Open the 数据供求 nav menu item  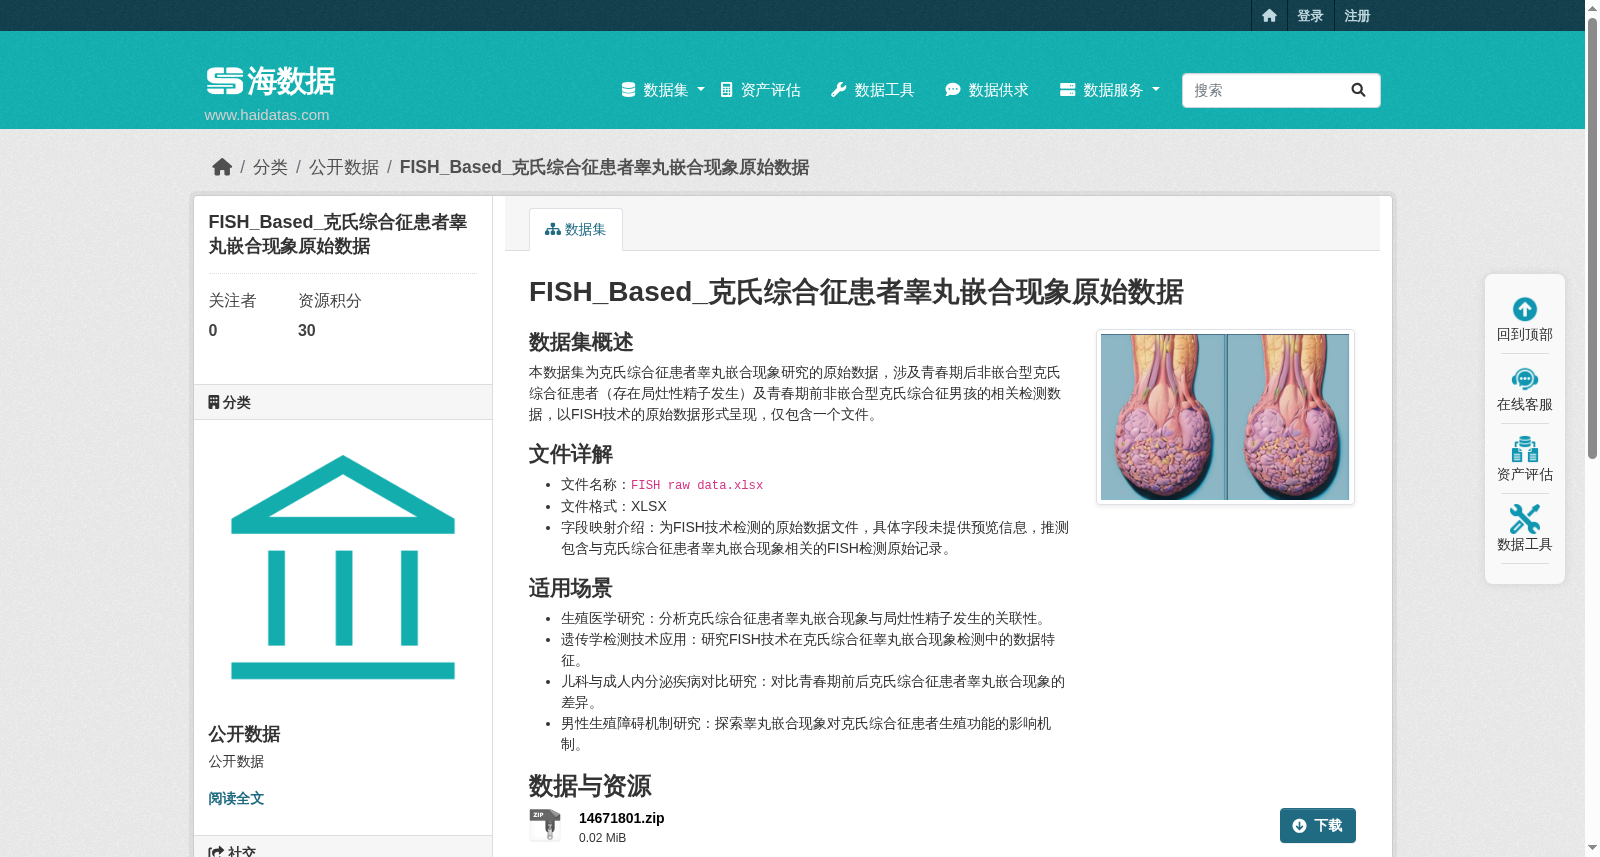click(x=986, y=90)
